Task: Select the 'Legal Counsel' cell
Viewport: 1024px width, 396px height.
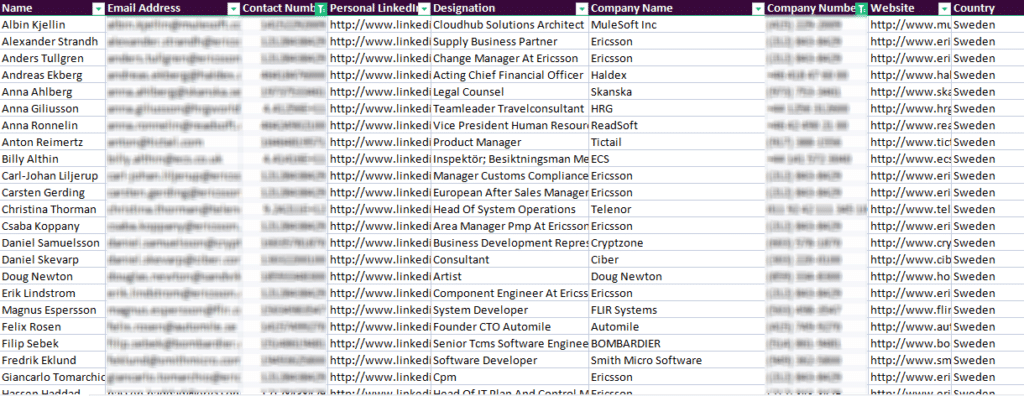Action: coord(509,92)
